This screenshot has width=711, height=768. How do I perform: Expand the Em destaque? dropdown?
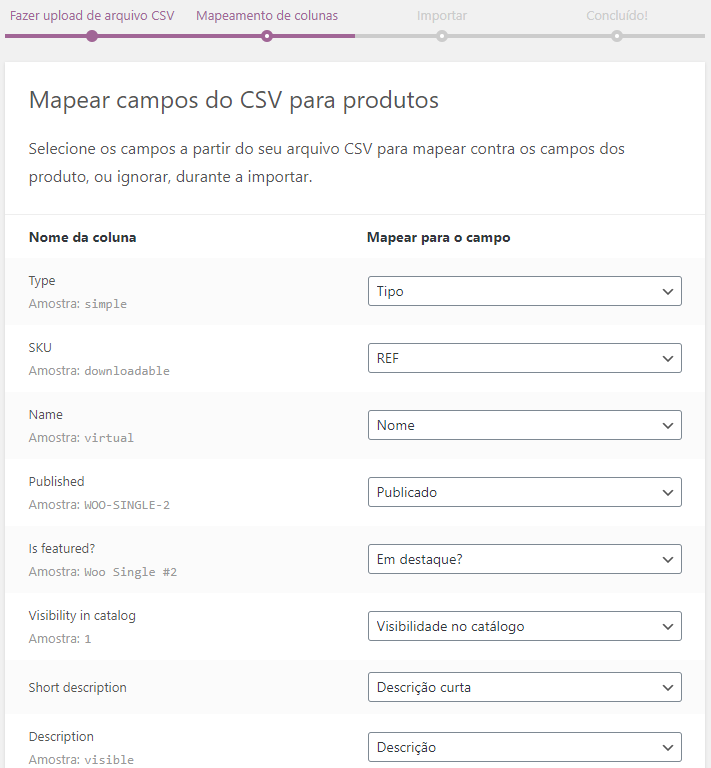tap(524, 559)
